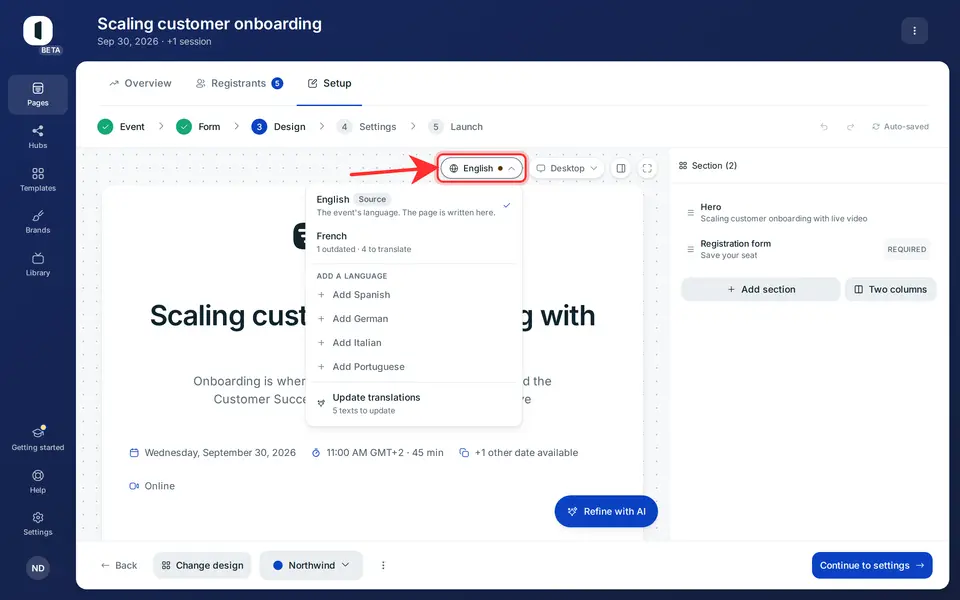This screenshot has height=600, width=960.
Task: Click the Change design button
Action: click(x=202, y=565)
